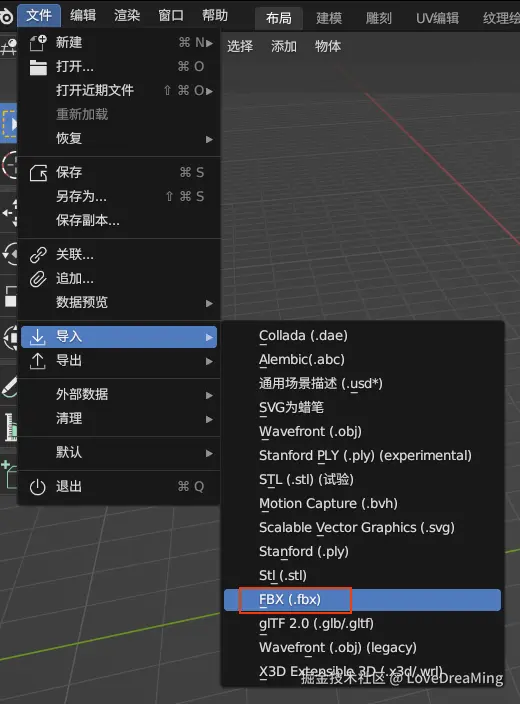Viewport: 520px width, 704px height.
Task: Choose 另存为... menu entry
Action: pos(119,196)
